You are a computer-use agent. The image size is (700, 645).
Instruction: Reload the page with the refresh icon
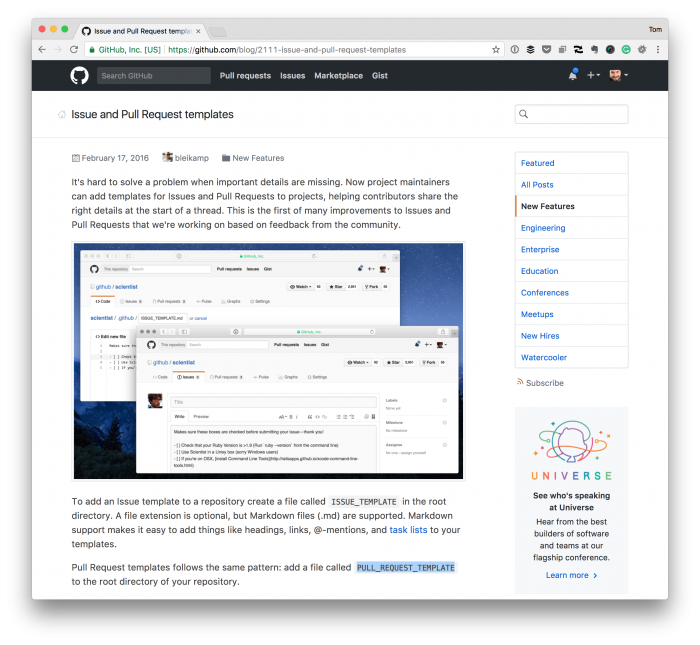pyautogui.click(x=74, y=50)
